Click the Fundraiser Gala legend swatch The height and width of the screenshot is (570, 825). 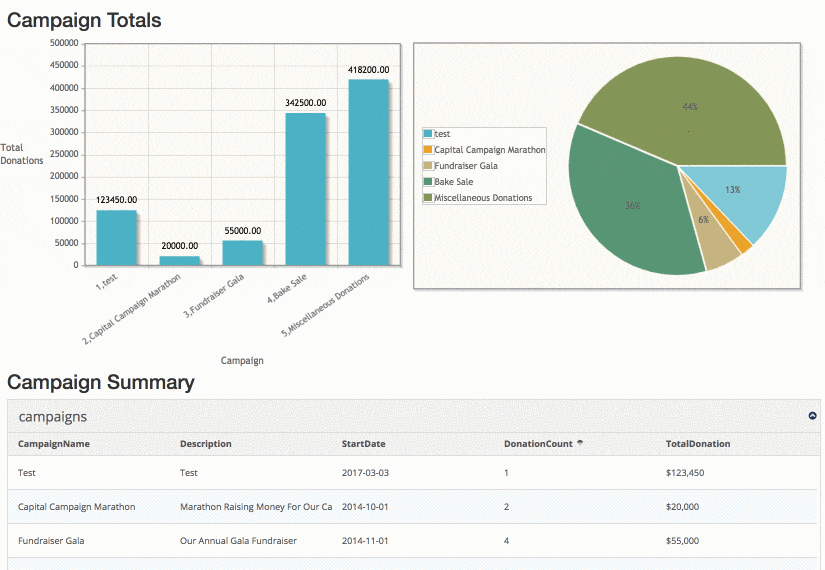pos(428,165)
